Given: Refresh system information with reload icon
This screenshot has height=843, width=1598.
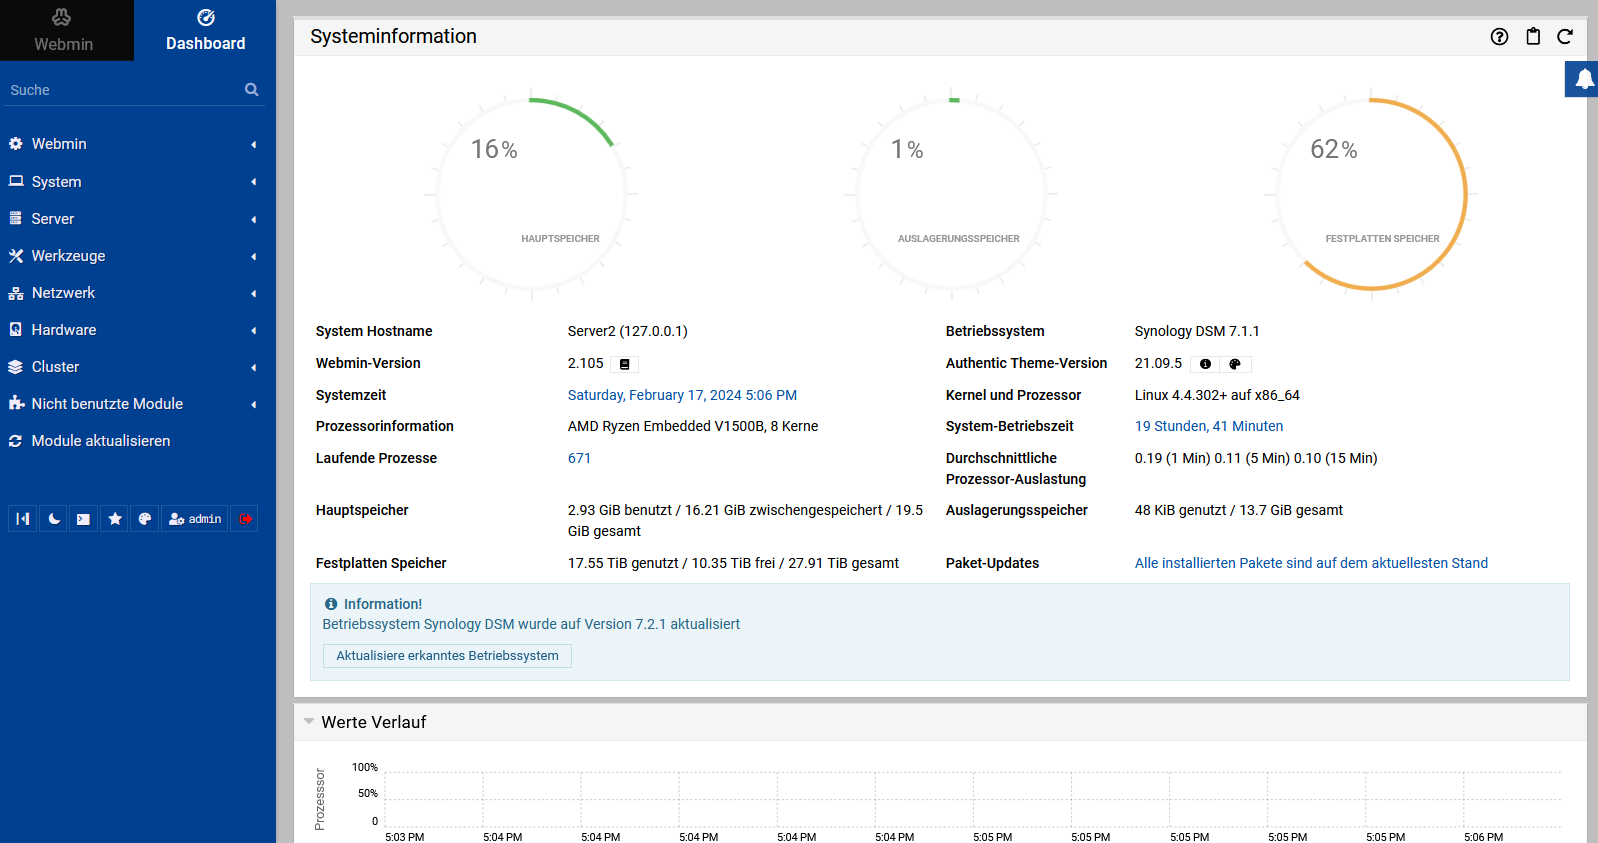Looking at the screenshot, I should 1565,37.
